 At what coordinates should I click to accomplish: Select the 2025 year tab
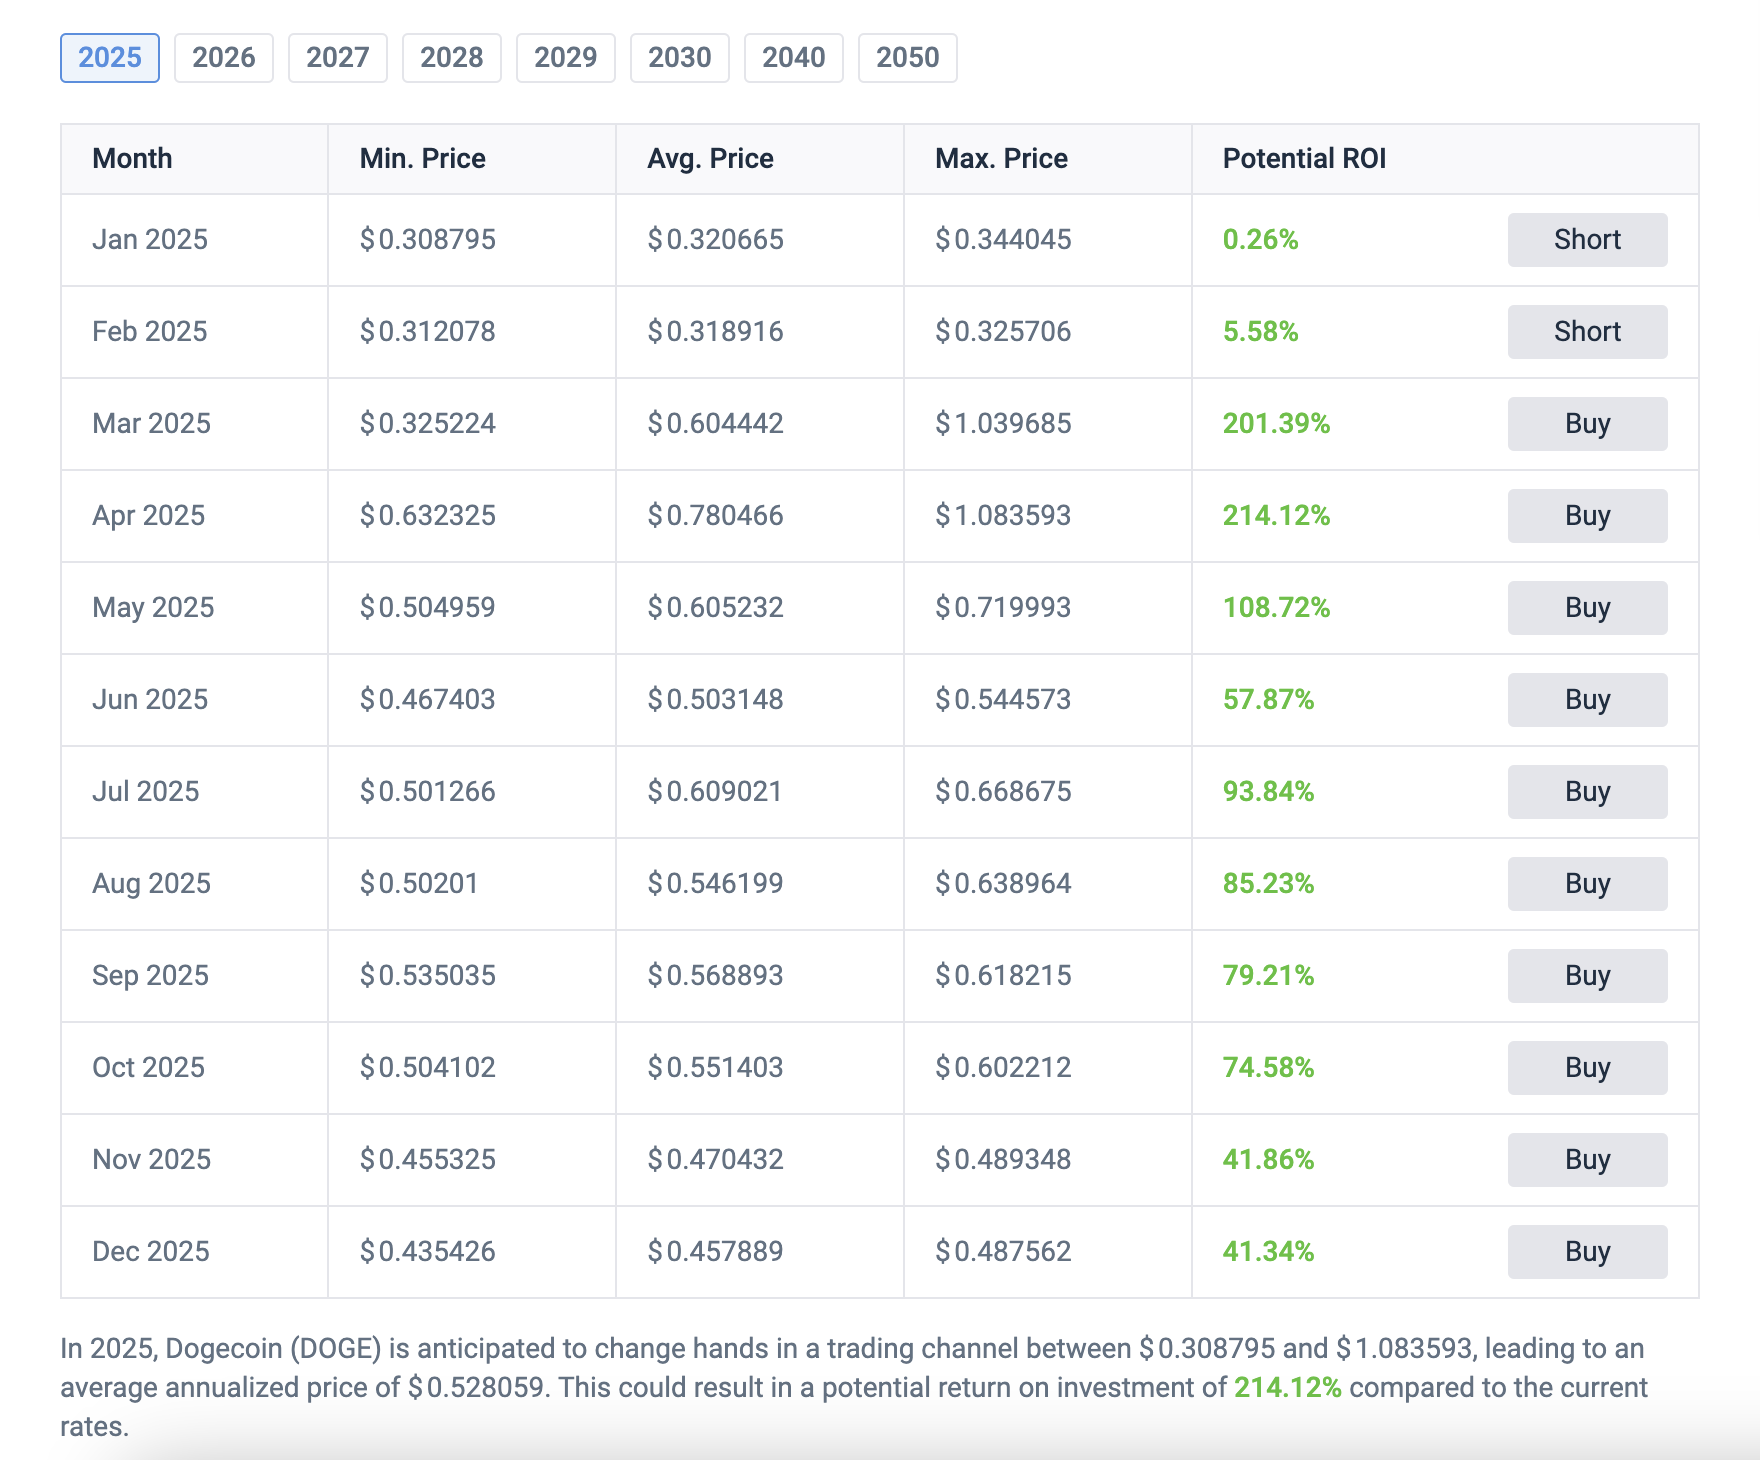pos(110,58)
